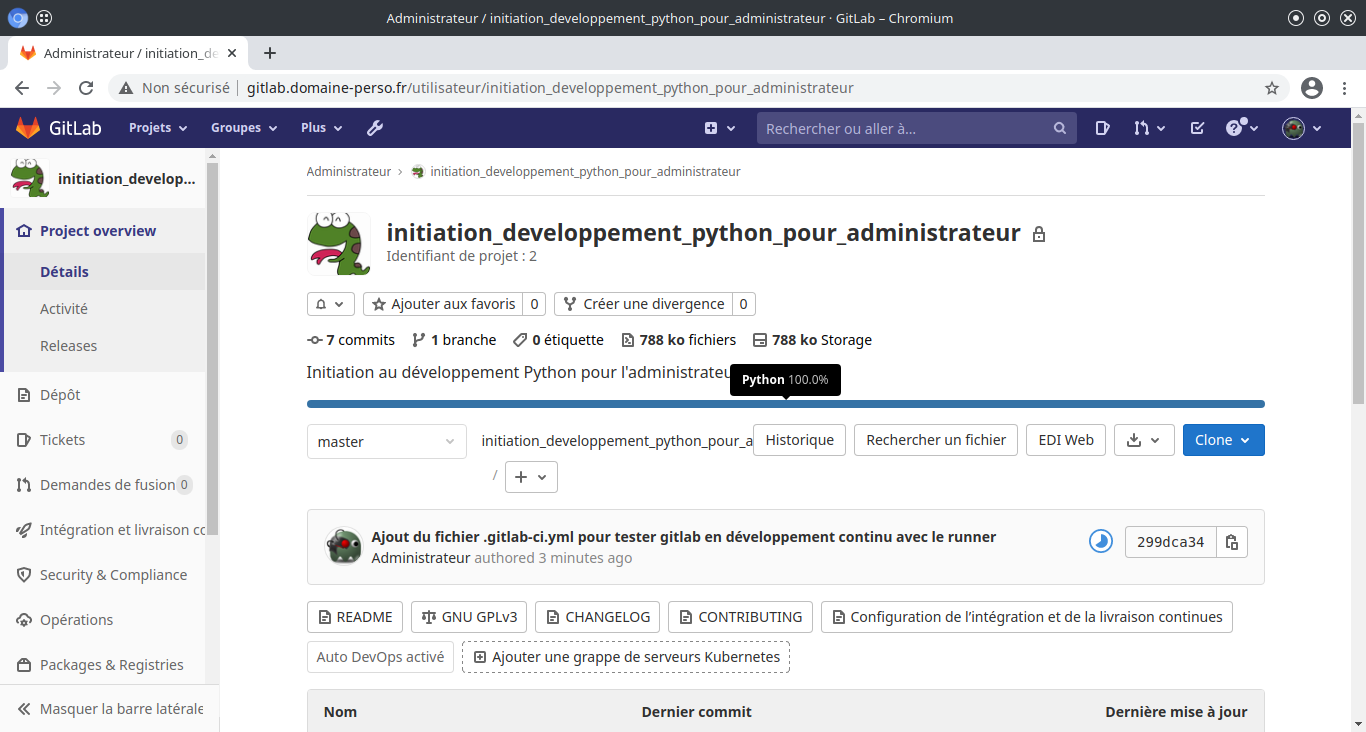This screenshot has height=732, width=1366.
Task: Collapse sidebar via Masquer la barre latérale
Action: tap(110, 709)
